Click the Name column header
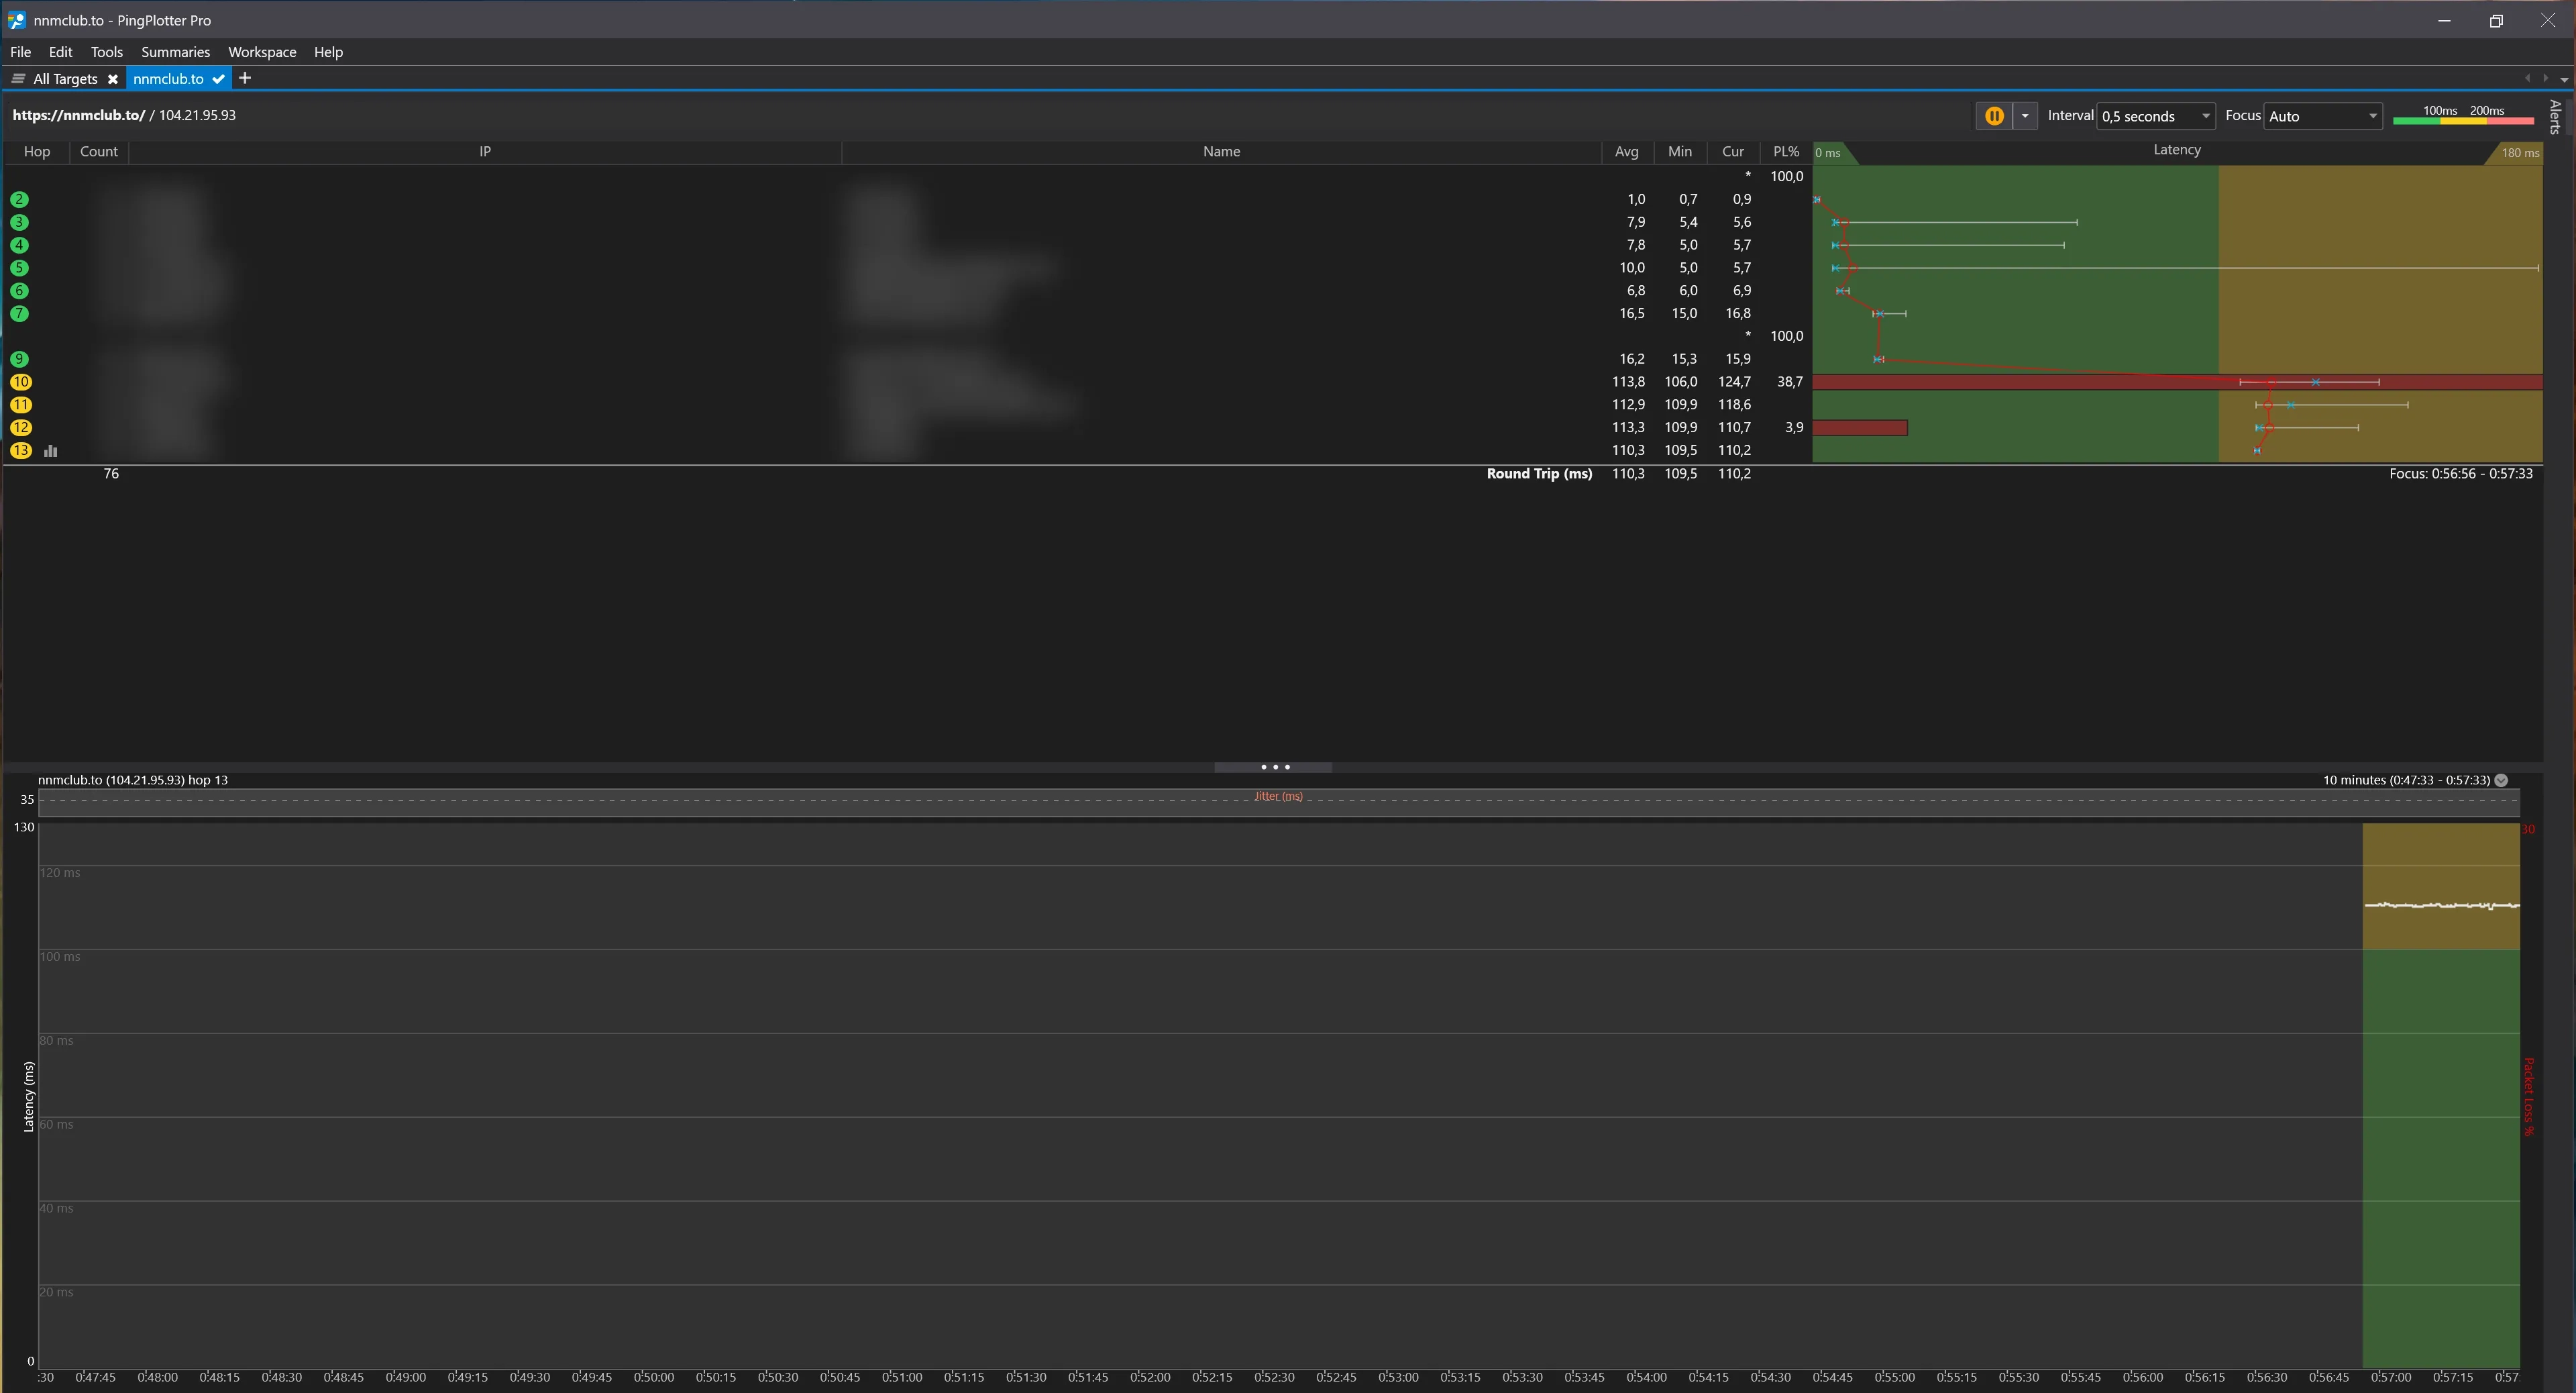The width and height of the screenshot is (2576, 1393). (x=1221, y=152)
